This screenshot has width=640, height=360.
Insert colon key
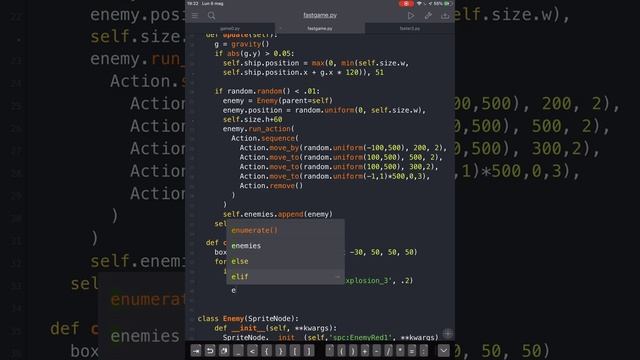click(x=424, y=351)
